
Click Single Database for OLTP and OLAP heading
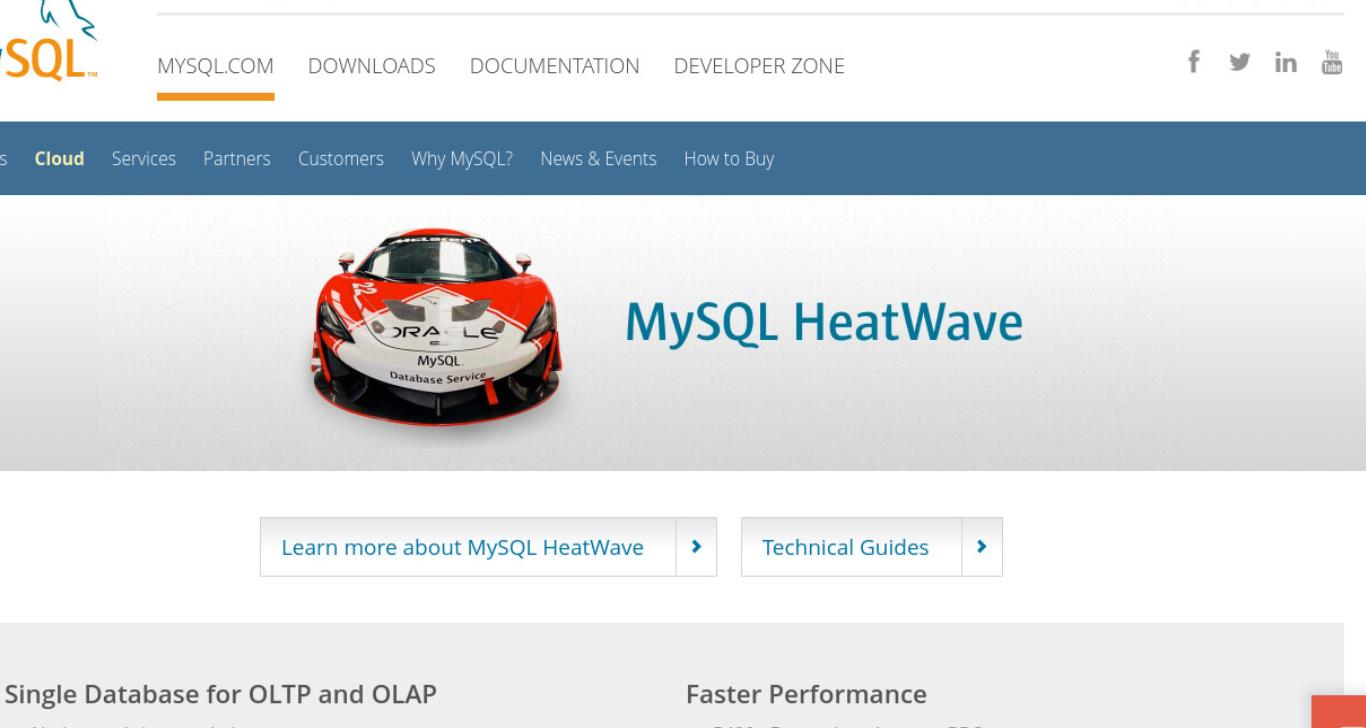tap(222, 694)
